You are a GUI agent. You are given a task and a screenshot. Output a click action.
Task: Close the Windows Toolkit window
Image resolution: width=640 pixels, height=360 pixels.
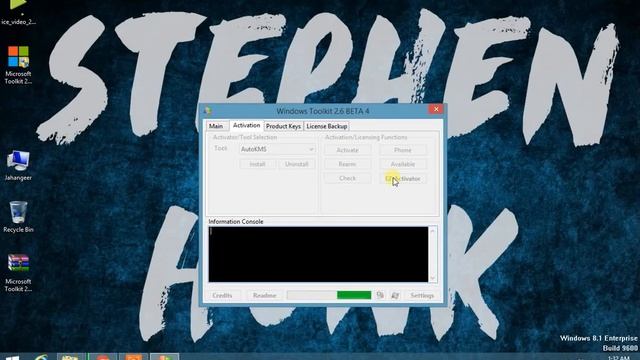coord(436,109)
